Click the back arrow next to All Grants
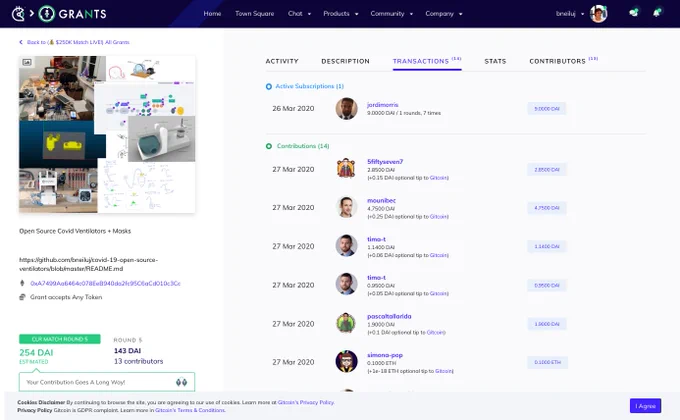Screen dimensions: 680x420 (21, 42)
